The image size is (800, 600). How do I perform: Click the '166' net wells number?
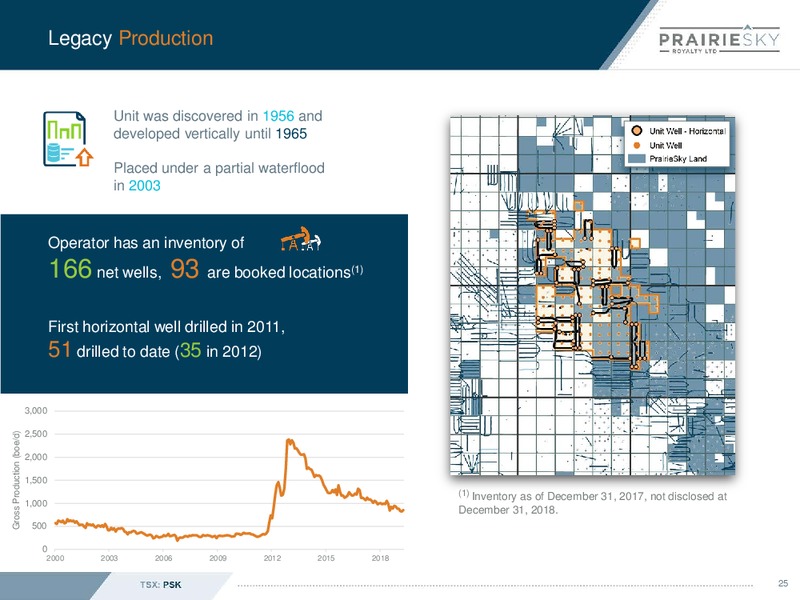pyautogui.click(x=70, y=268)
